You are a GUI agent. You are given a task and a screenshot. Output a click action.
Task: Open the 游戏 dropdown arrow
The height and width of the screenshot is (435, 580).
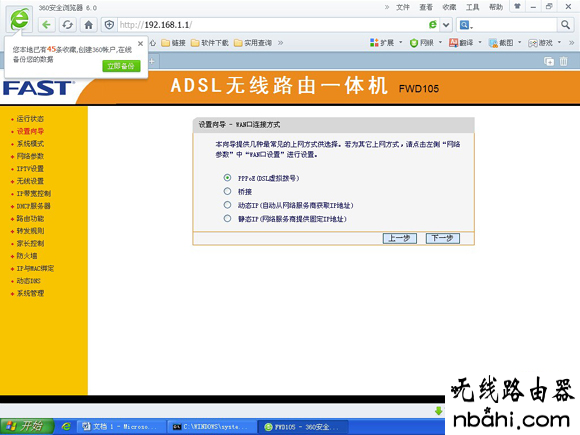559,43
